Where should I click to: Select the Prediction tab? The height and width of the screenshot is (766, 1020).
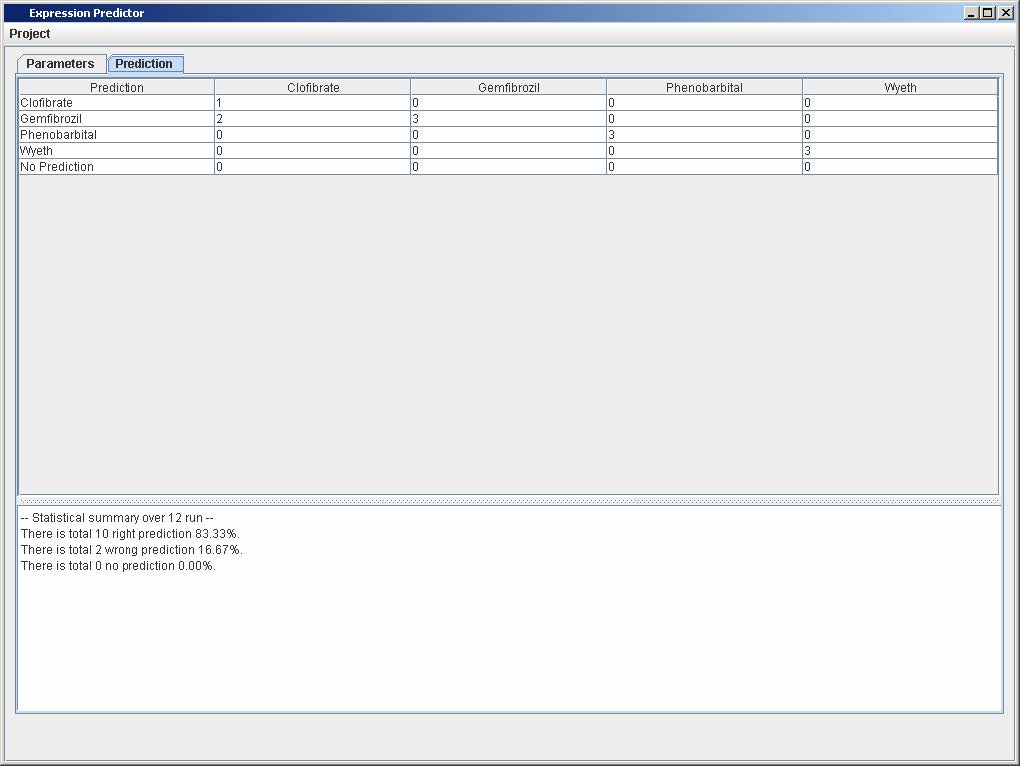click(144, 64)
